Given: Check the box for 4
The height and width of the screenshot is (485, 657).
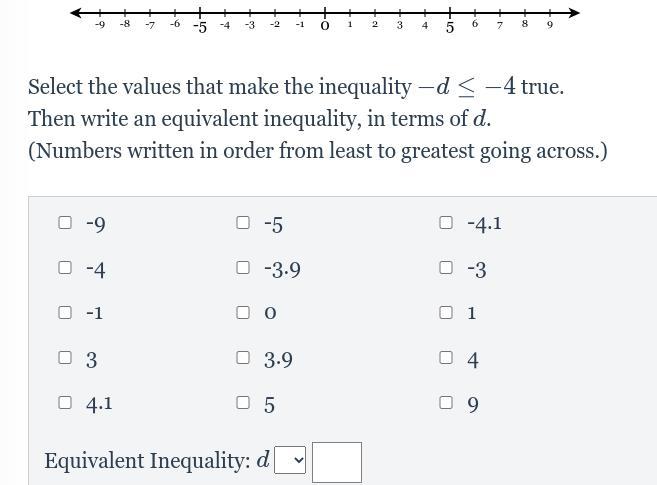Looking at the screenshot, I should pyautogui.click(x=446, y=357).
